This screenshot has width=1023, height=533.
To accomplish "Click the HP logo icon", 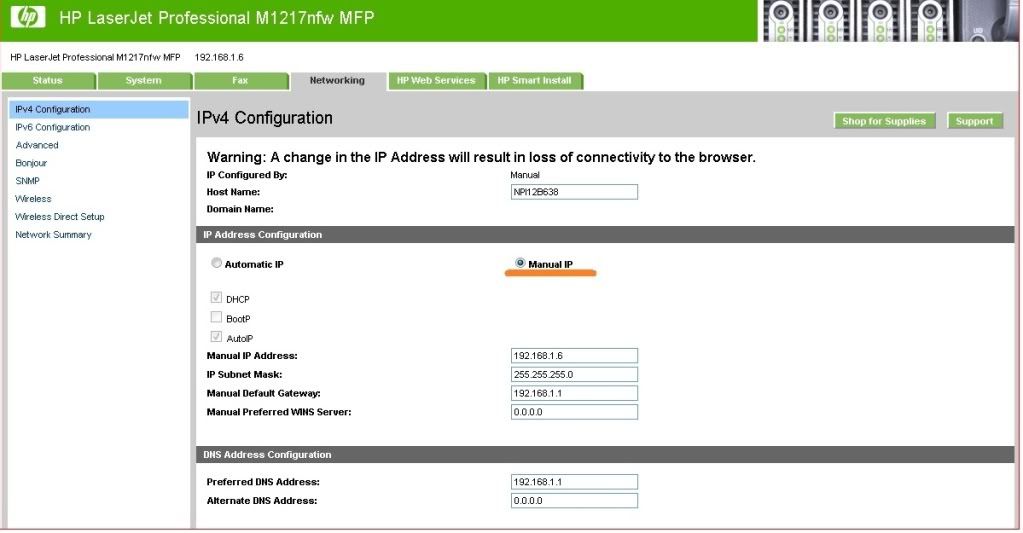I will (x=28, y=18).
